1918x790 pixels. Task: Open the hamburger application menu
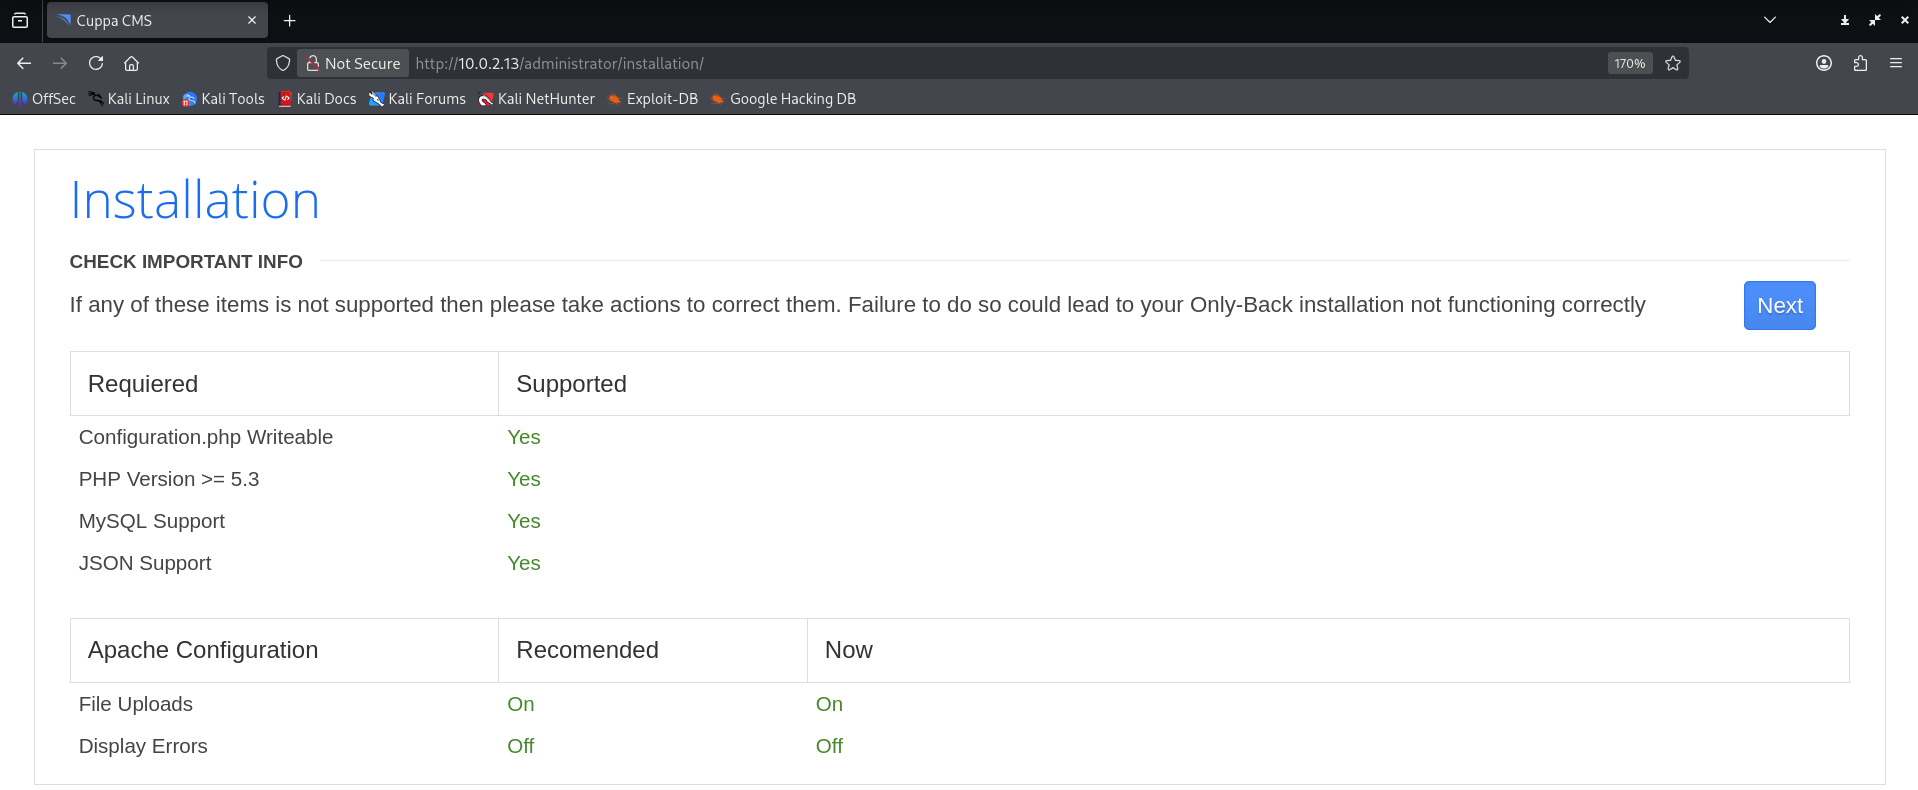tap(1896, 63)
